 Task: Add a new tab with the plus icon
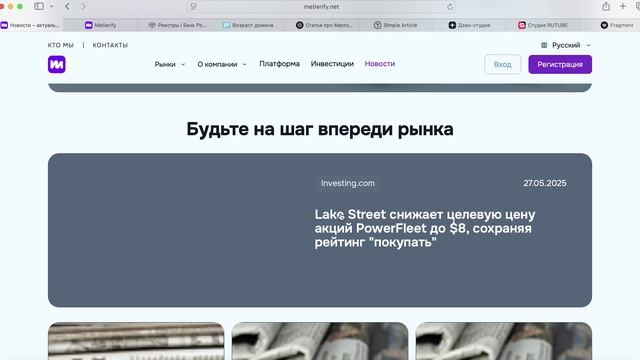pos(623,7)
